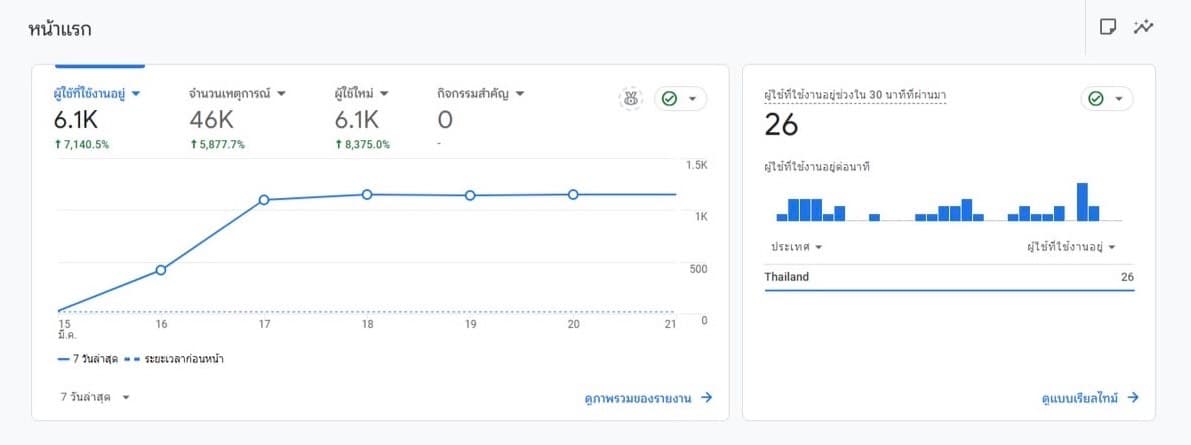
Task: Click the tallest bar in per-minute chart
Action: pos(1082,202)
